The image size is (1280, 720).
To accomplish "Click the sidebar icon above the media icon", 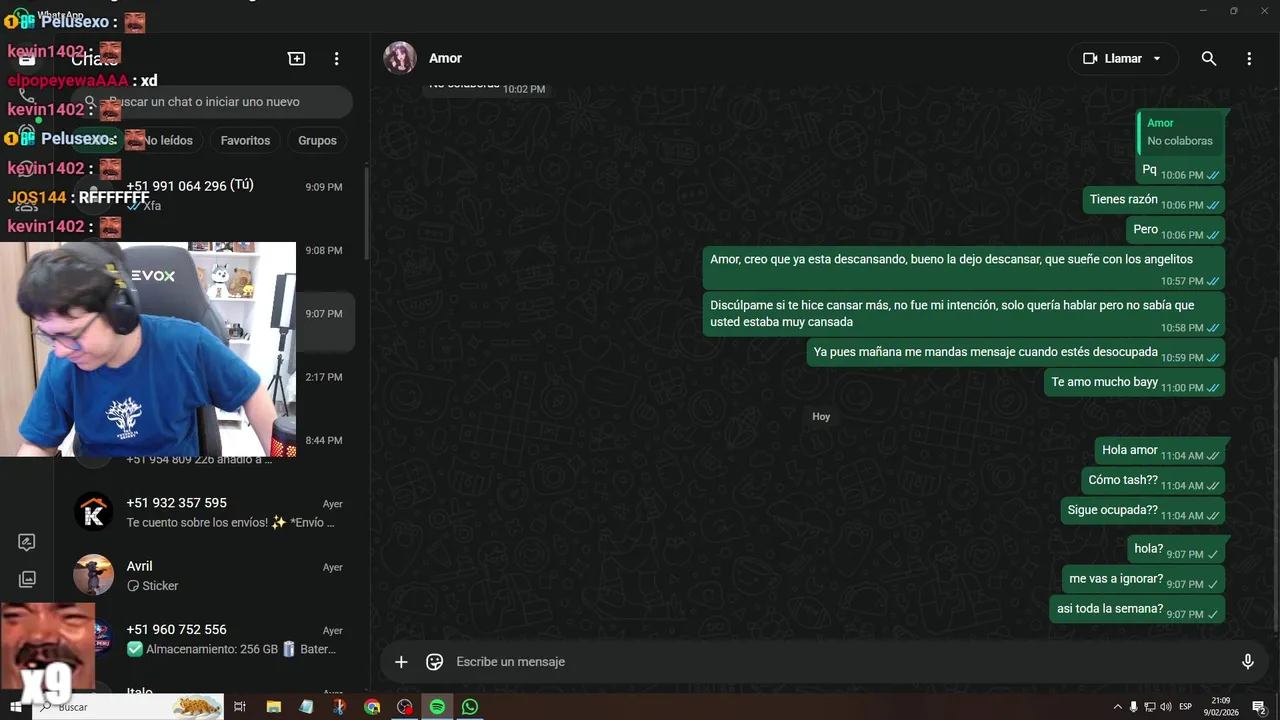I will click(x=27, y=542).
